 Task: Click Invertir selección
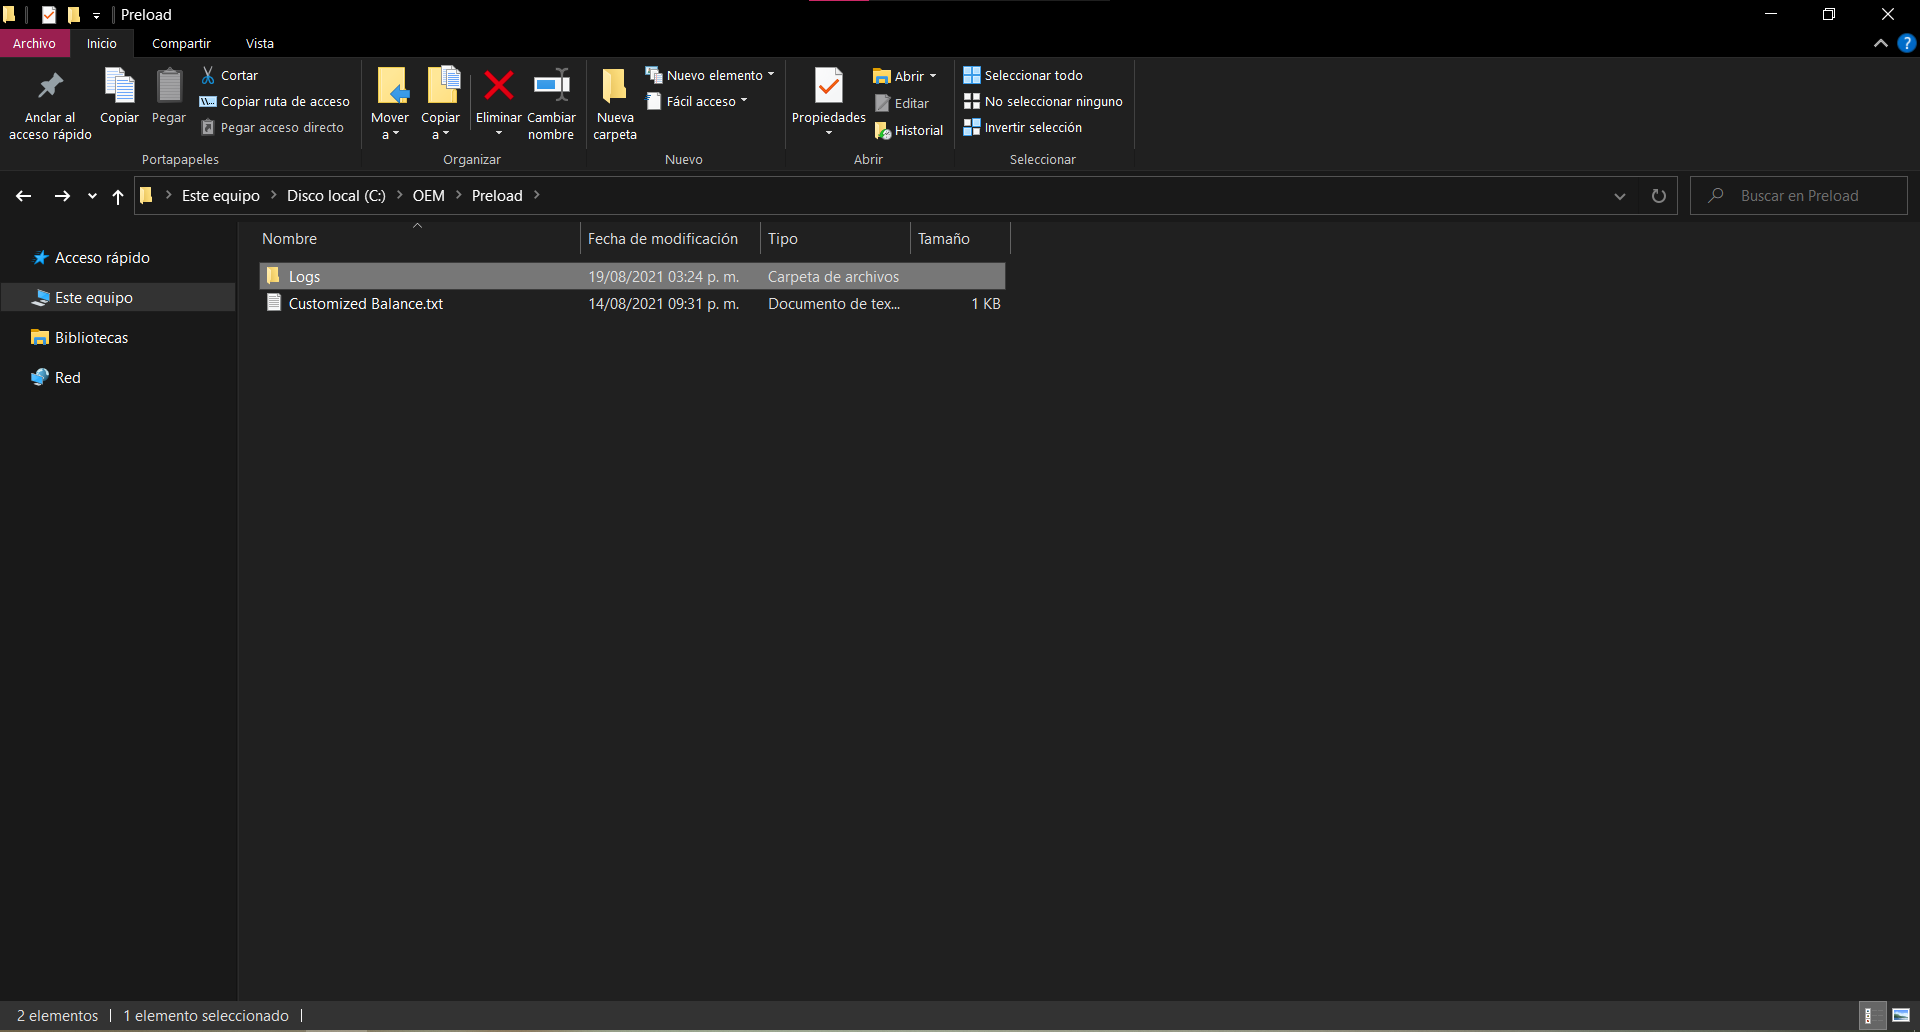coord(1023,127)
